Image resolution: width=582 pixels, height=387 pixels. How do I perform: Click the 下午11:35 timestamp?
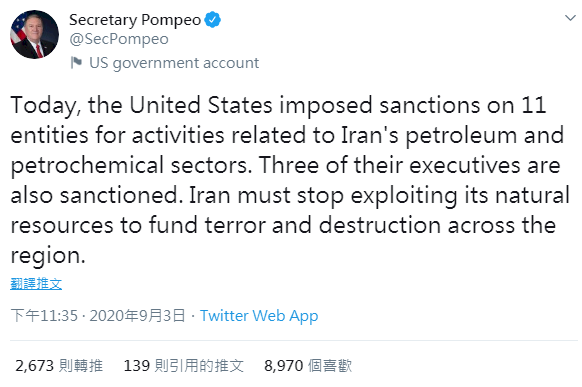(x=44, y=316)
